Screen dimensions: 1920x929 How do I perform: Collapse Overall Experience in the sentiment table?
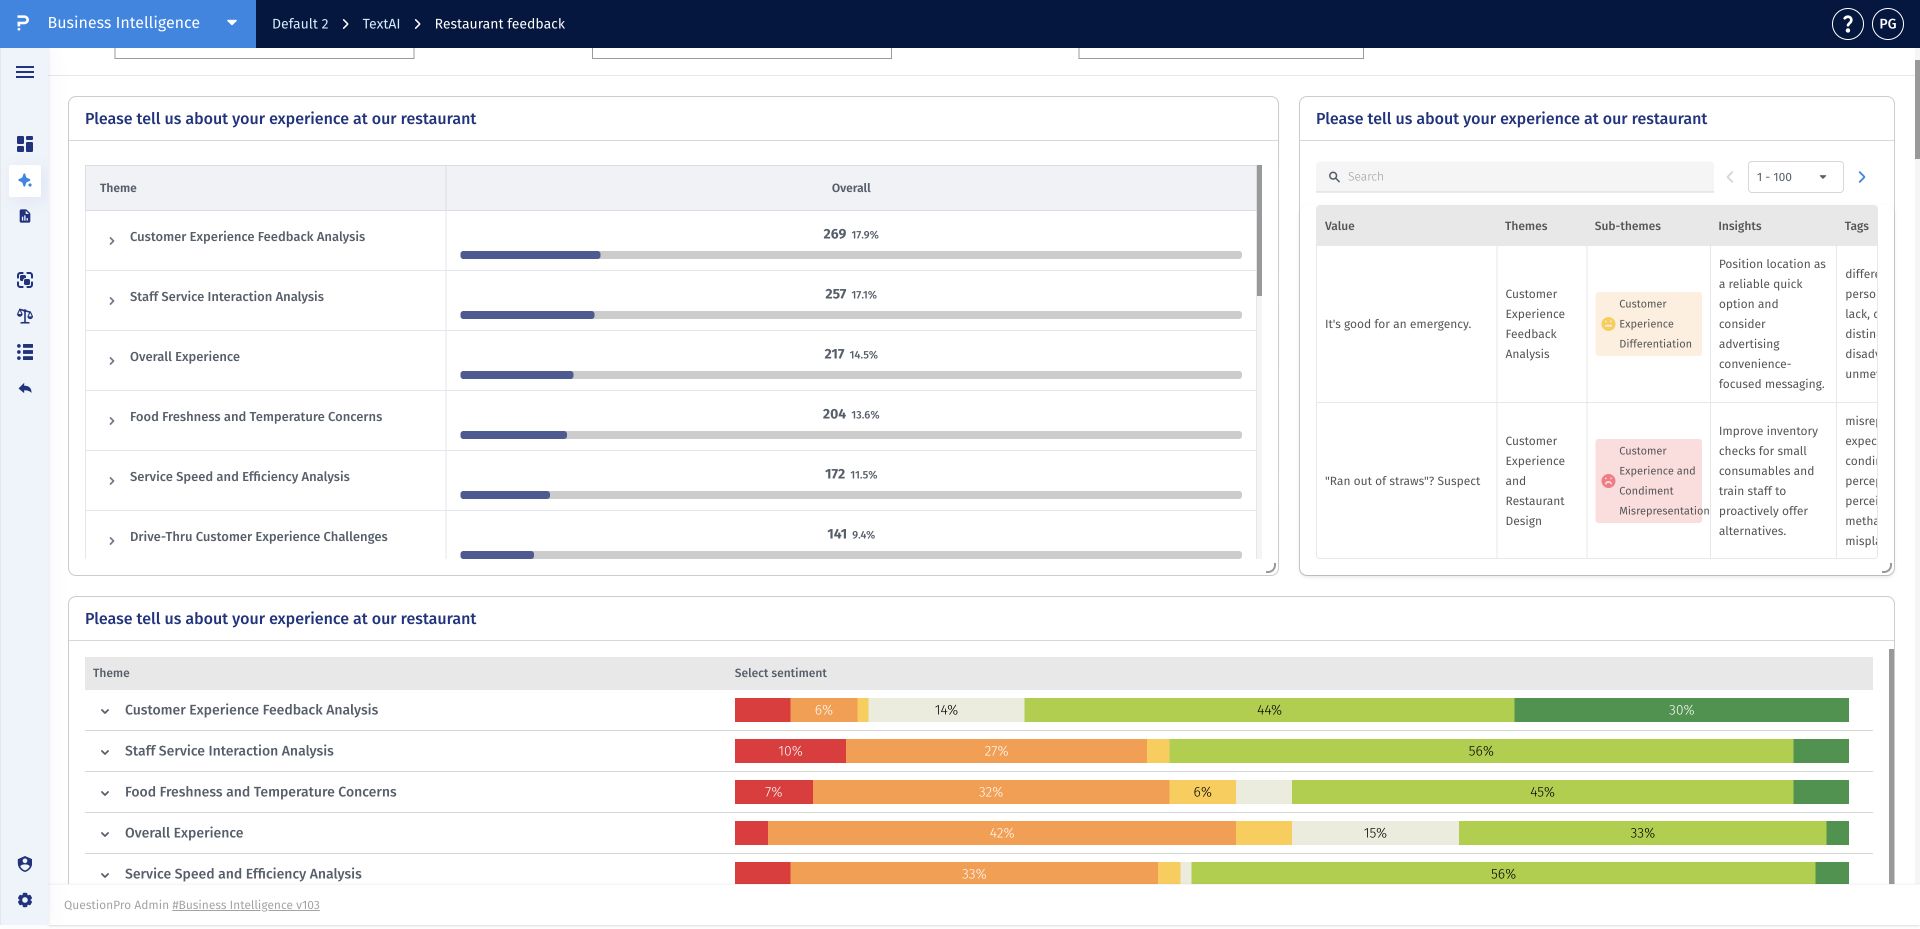click(x=105, y=834)
